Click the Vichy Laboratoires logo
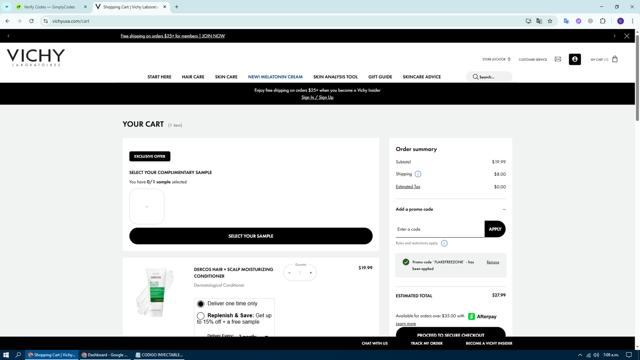Viewport: 640px width, 360px height. 36,57
